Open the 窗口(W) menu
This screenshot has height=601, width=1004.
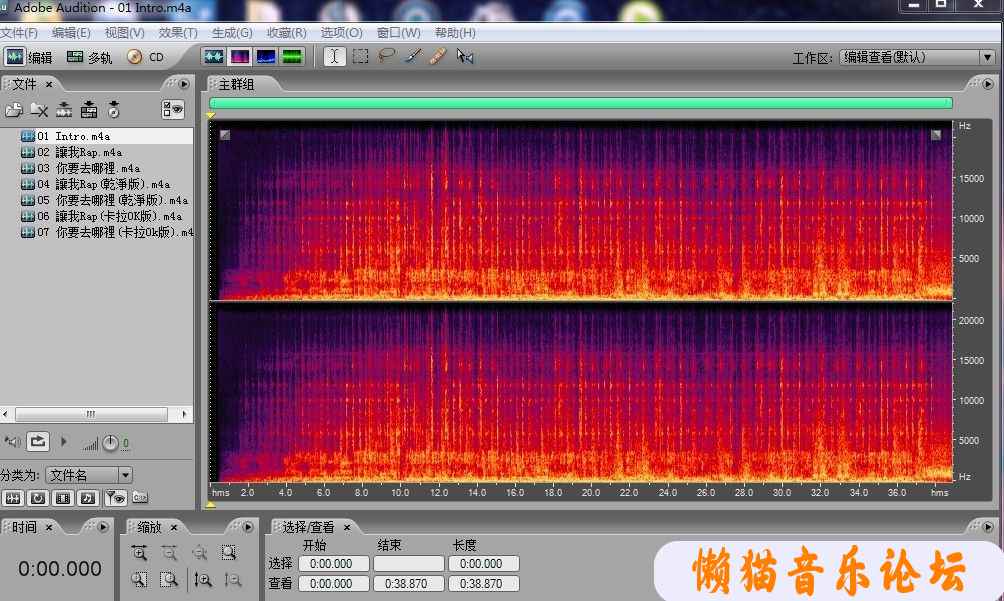[x=398, y=33]
